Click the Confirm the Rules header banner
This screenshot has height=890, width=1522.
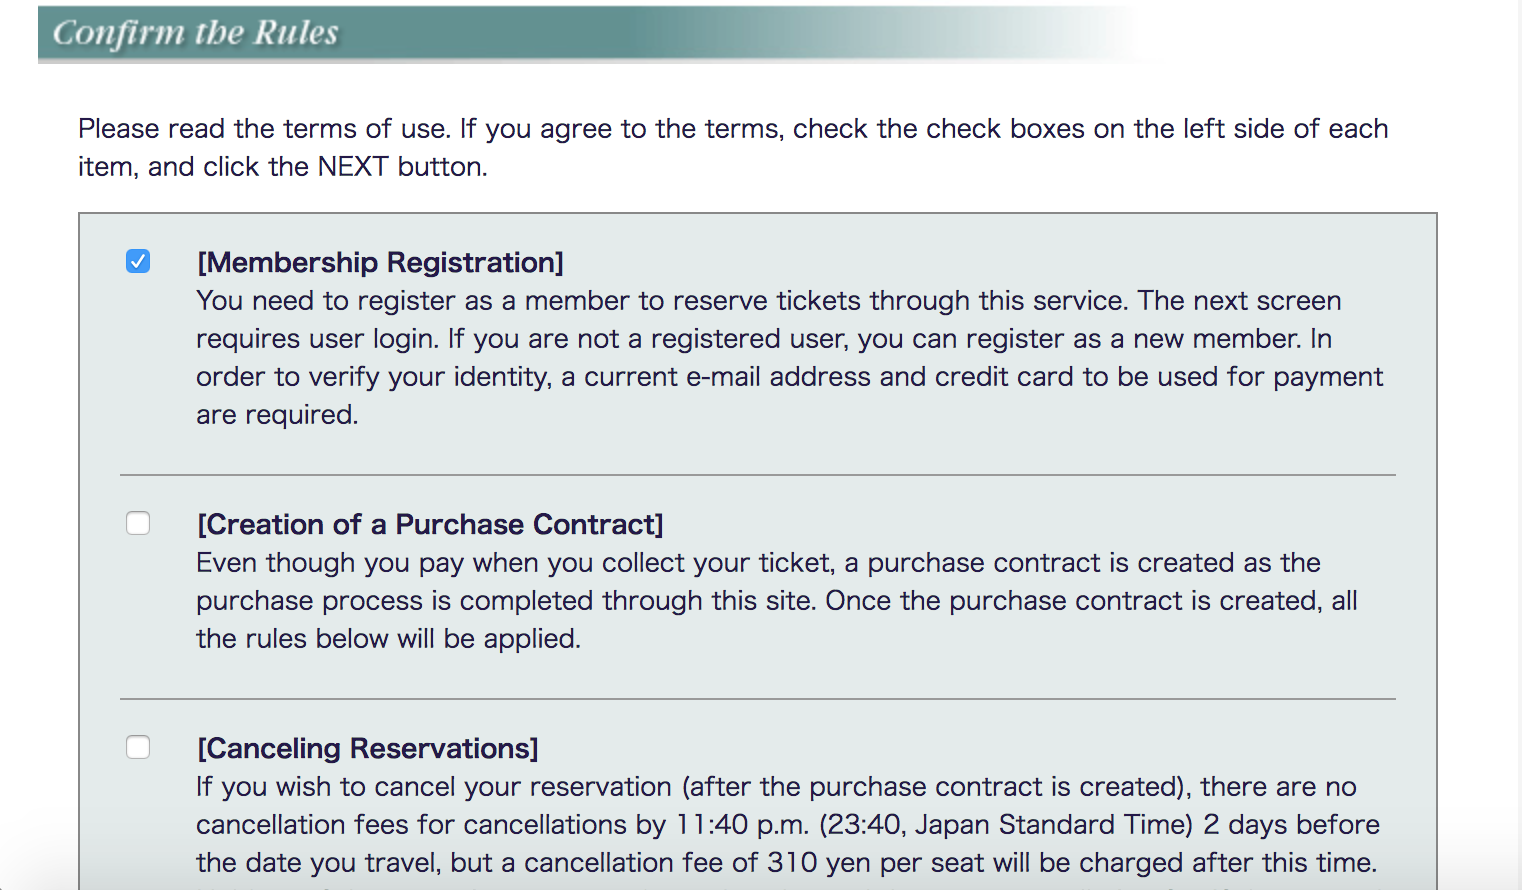(196, 33)
